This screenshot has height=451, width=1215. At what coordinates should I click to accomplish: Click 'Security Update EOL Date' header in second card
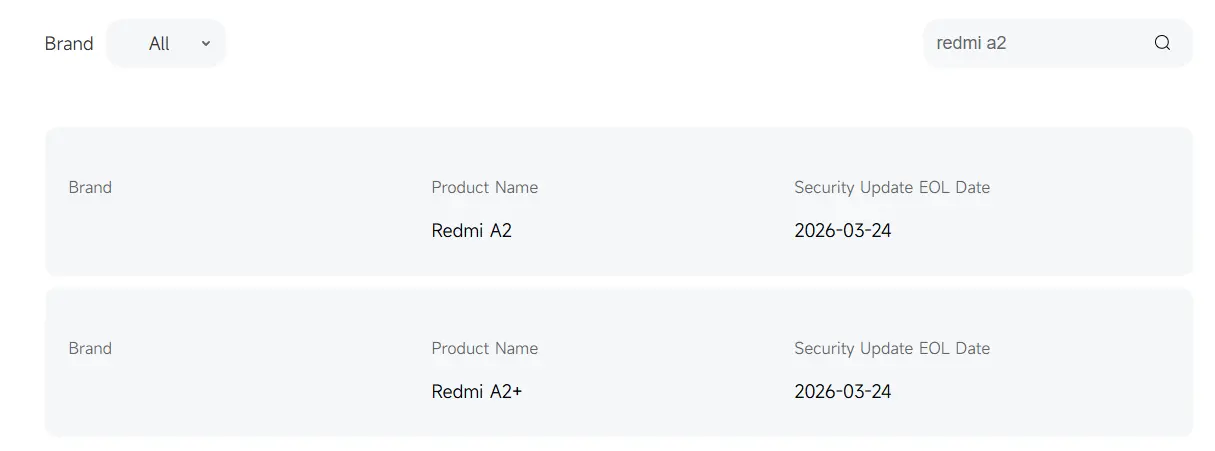[891, 348]
